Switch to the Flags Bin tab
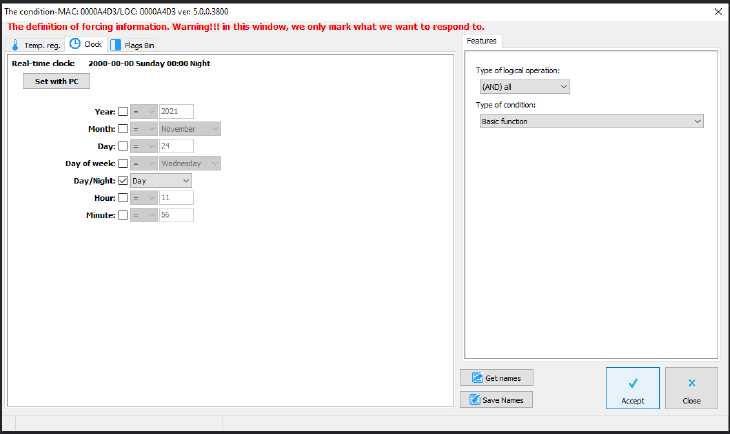 pyautogui.click(x=133, y=45)
